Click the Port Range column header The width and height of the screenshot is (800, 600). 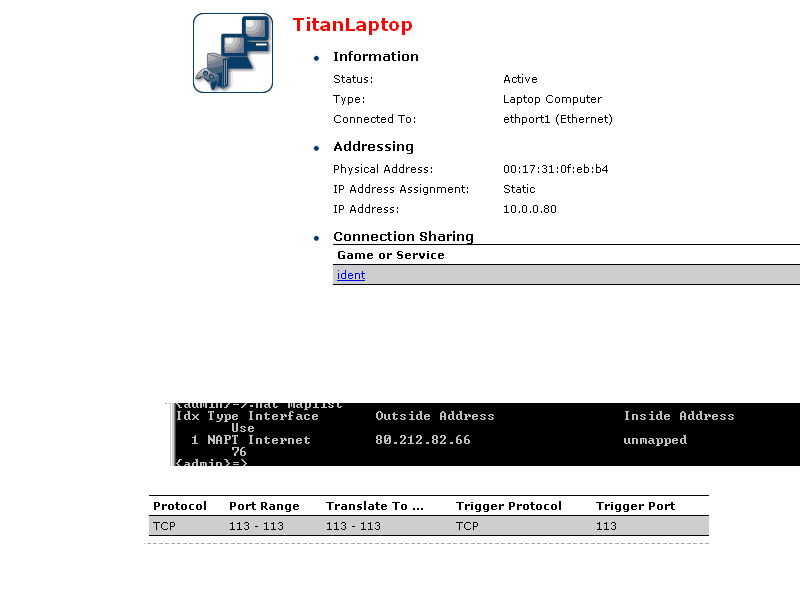264,506
